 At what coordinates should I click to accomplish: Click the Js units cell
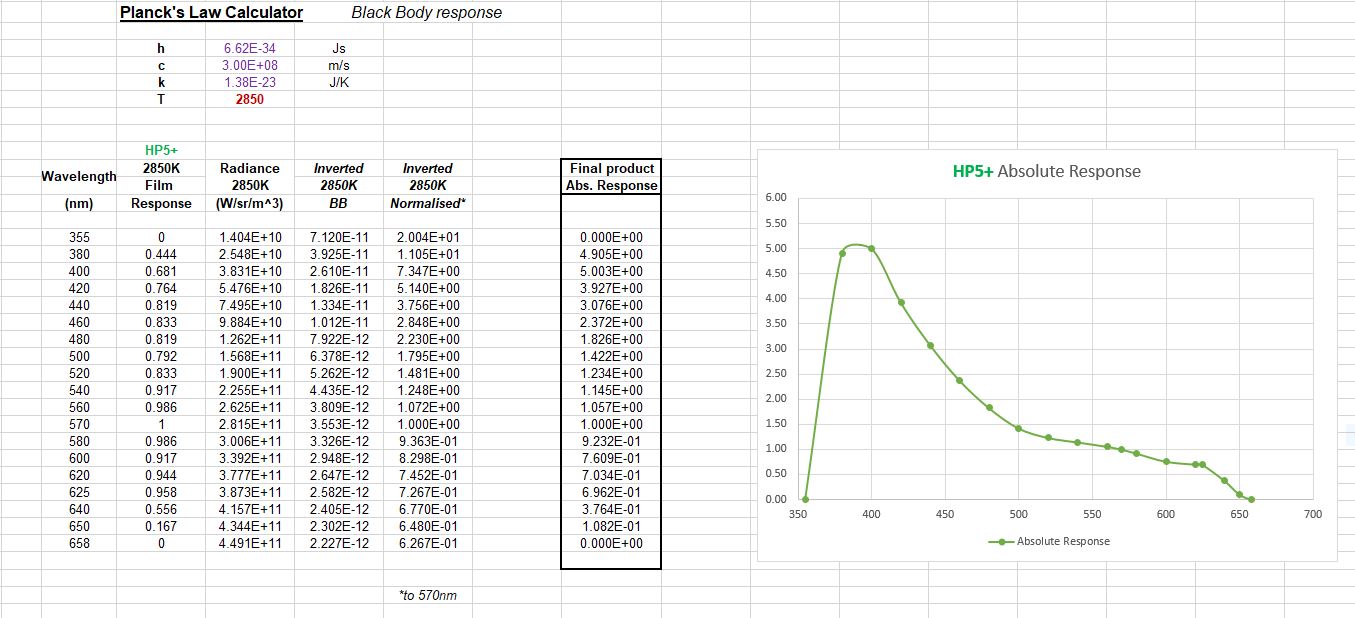pyautogui.click(x=338, y=48)
